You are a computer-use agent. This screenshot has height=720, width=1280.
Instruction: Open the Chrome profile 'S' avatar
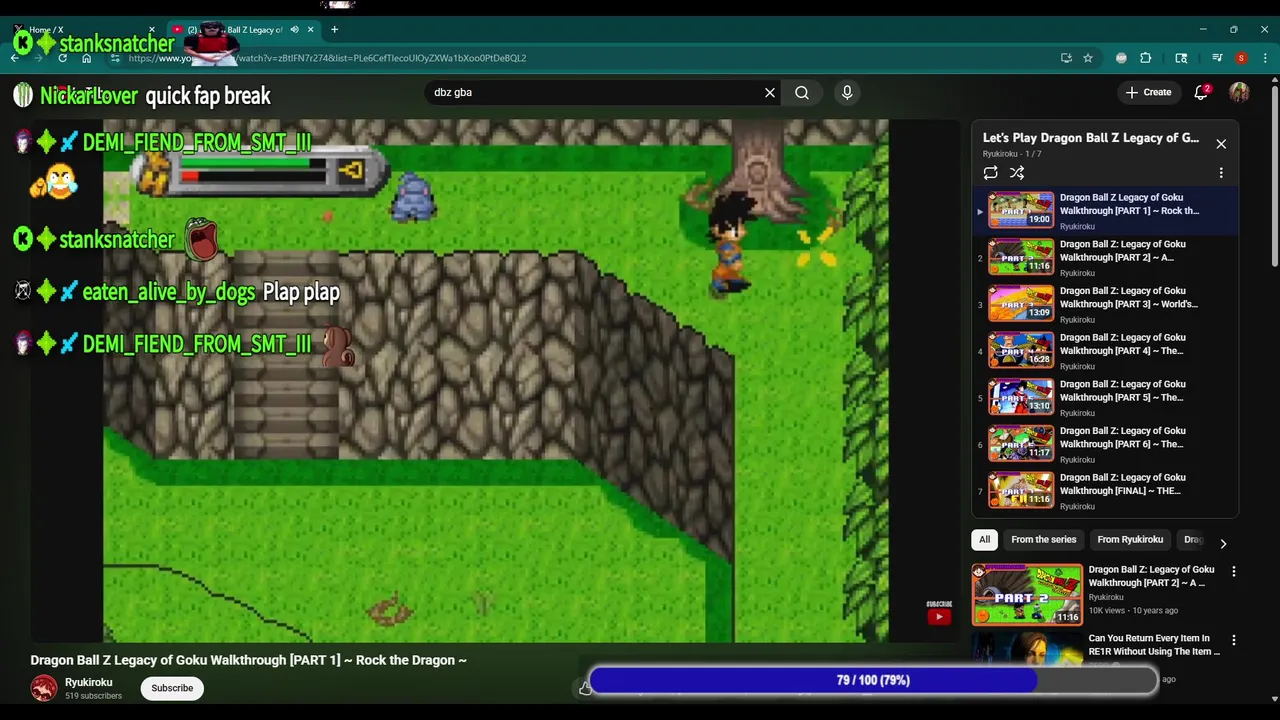[x=1241, y=58]
